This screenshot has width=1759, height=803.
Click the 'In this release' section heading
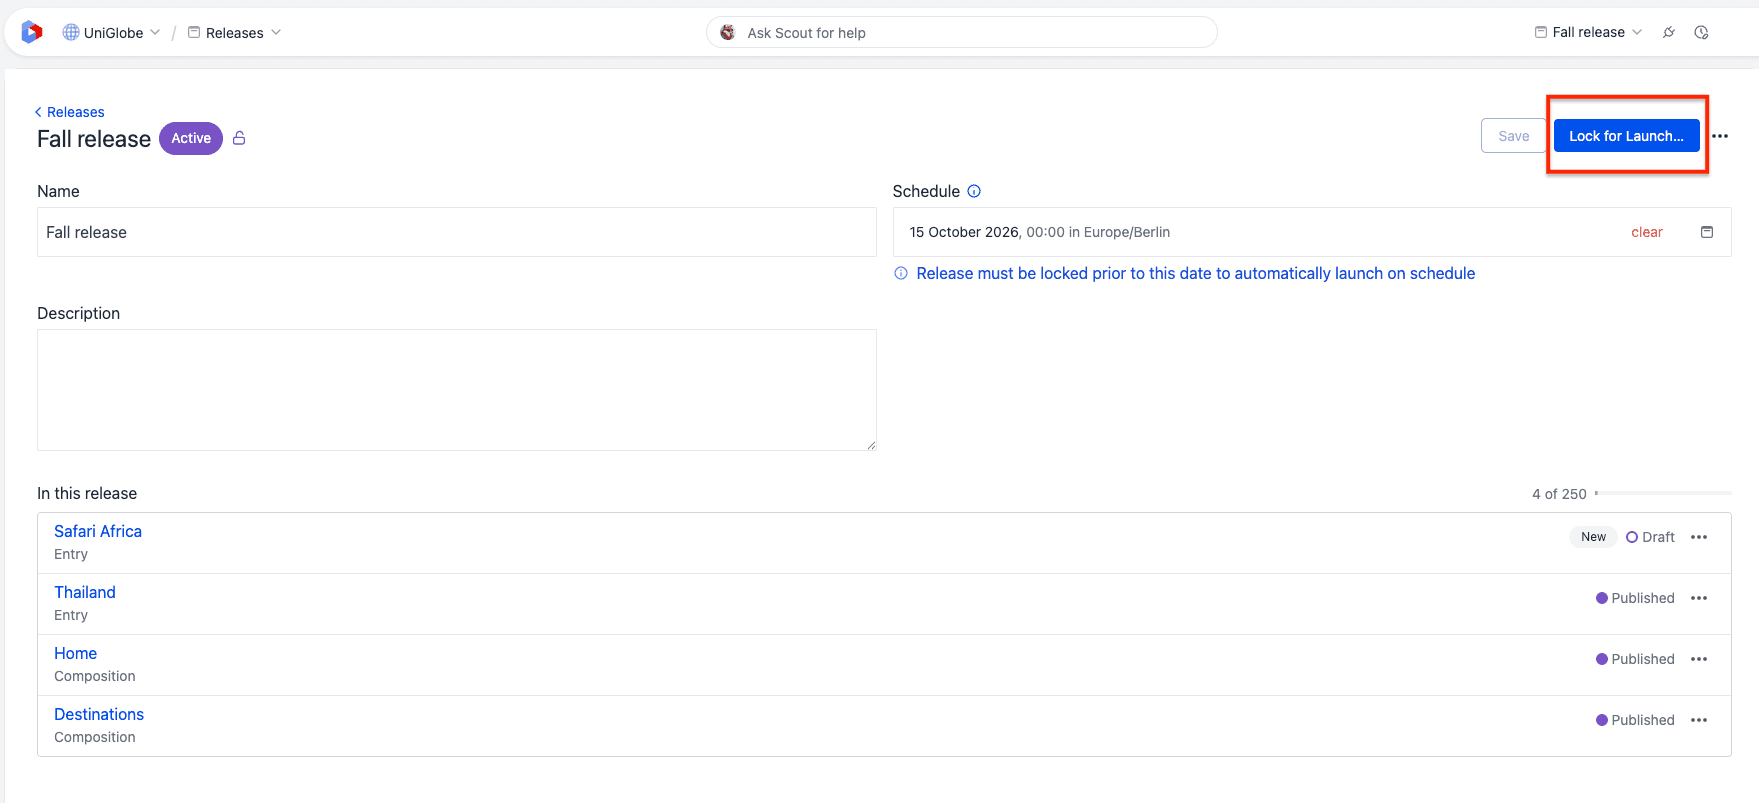tap(87, 493)
